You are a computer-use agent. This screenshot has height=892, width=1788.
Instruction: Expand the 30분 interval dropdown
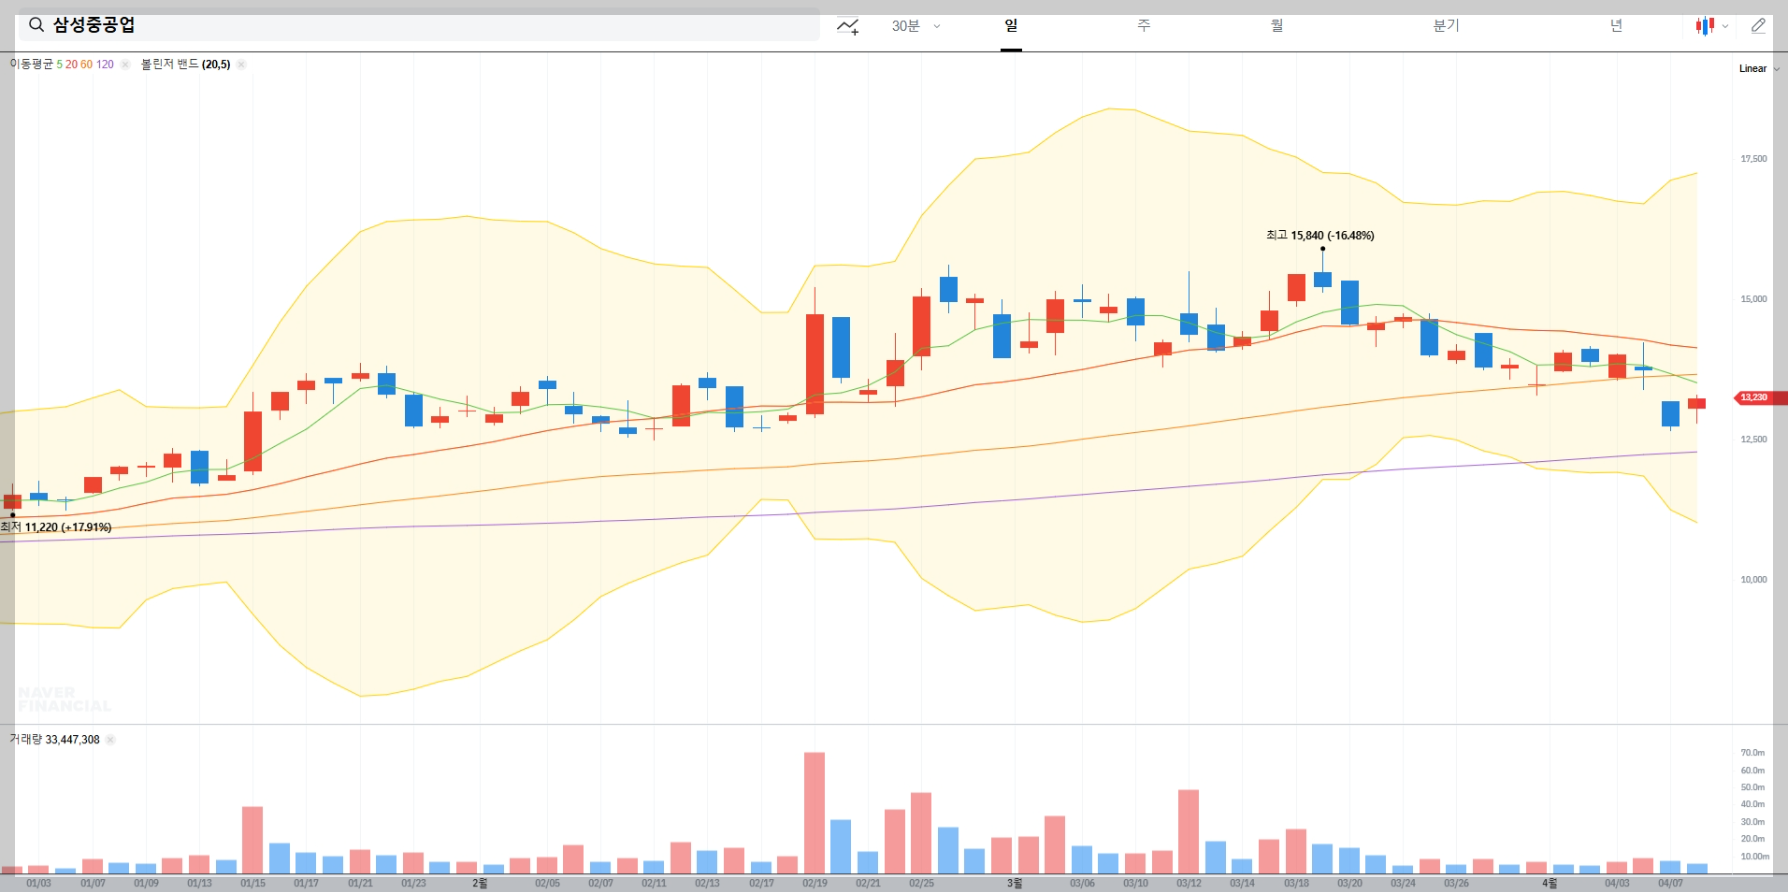[915, 26]
